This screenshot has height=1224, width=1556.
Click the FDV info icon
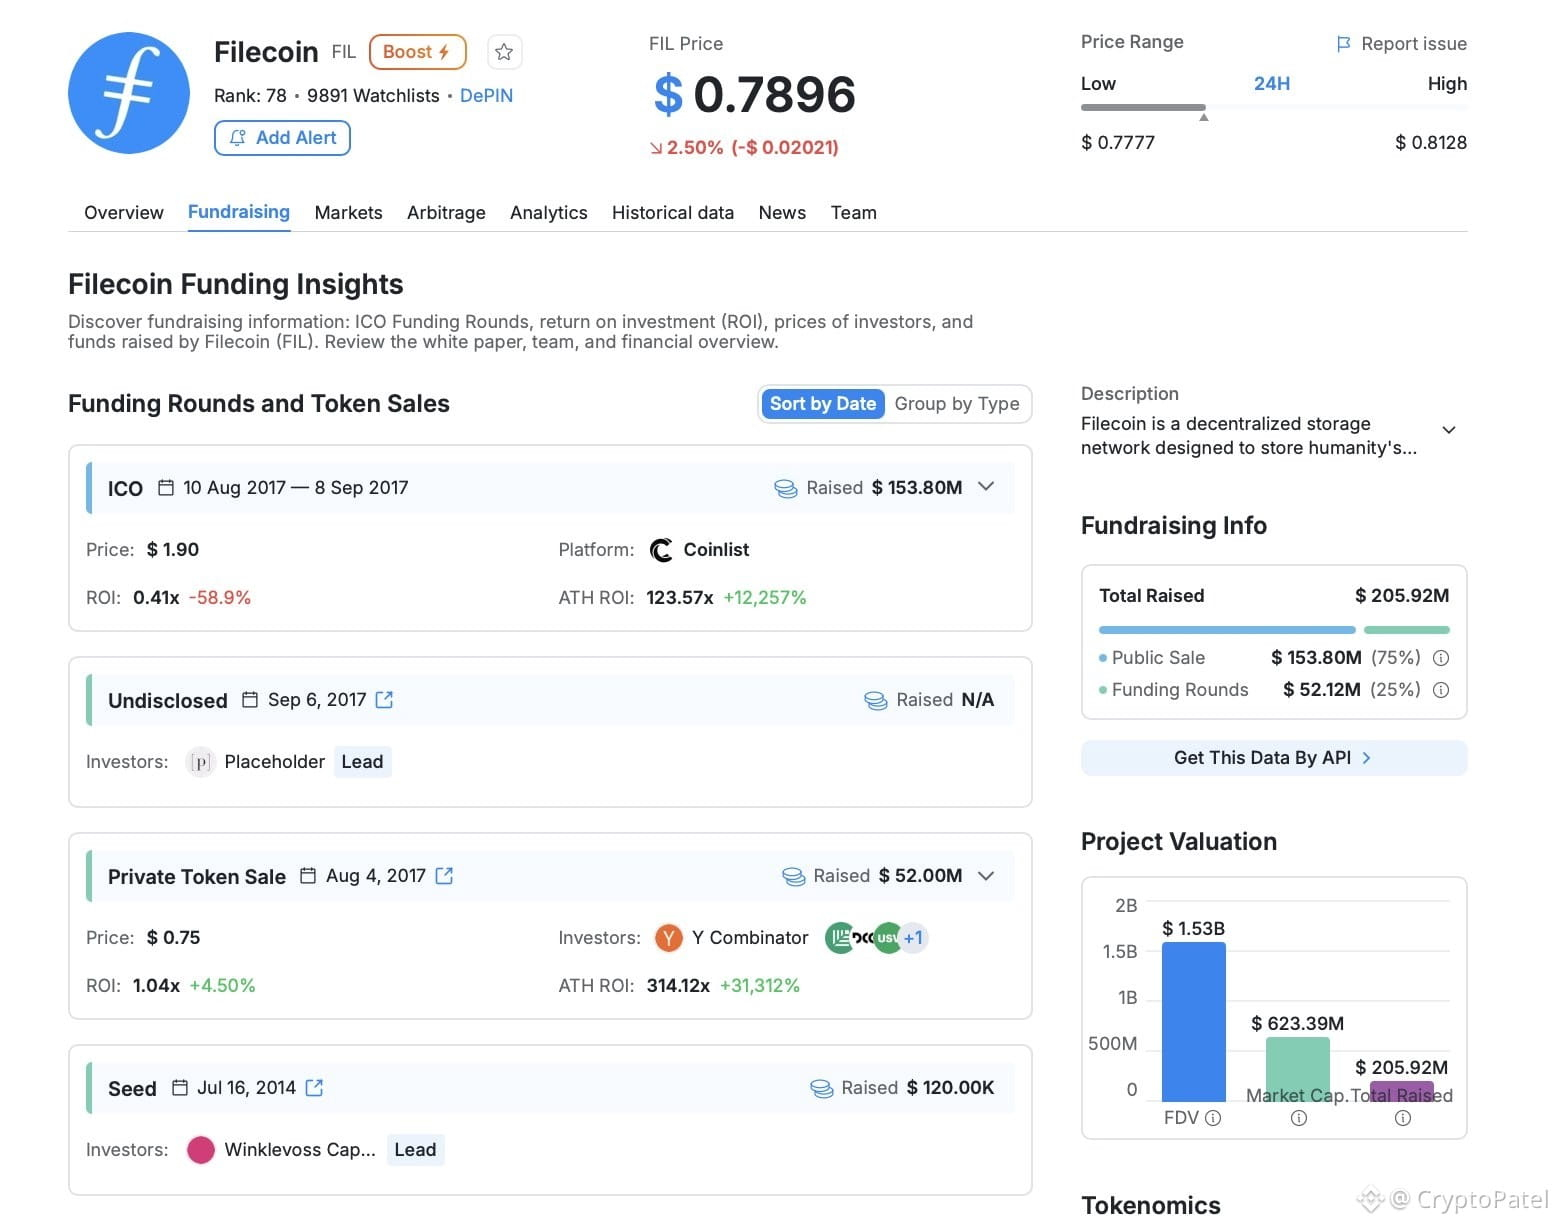1213,1118
